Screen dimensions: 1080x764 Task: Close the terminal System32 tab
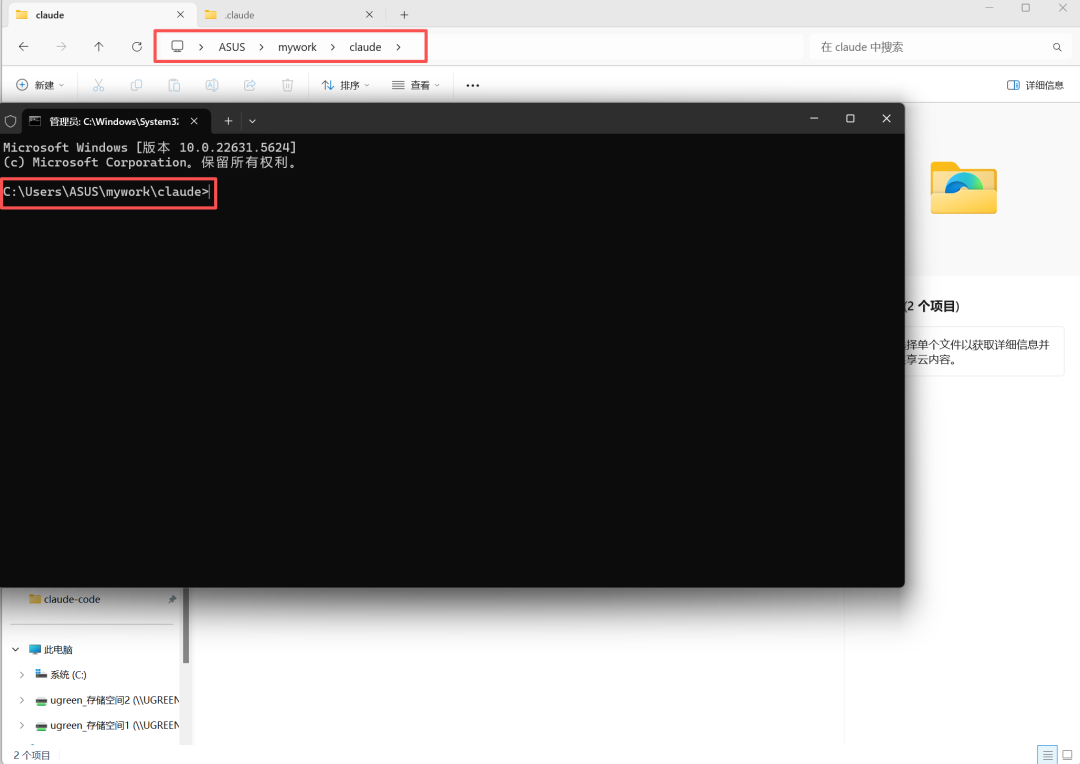pyautogui.click(x=194, y=121)
